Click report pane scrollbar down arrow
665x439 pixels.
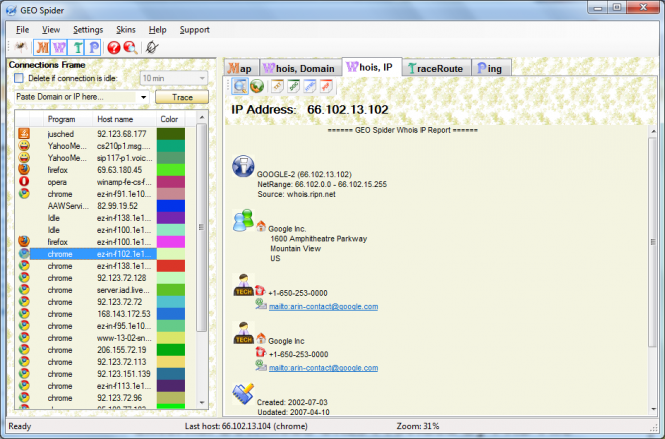tap(653, 409)
